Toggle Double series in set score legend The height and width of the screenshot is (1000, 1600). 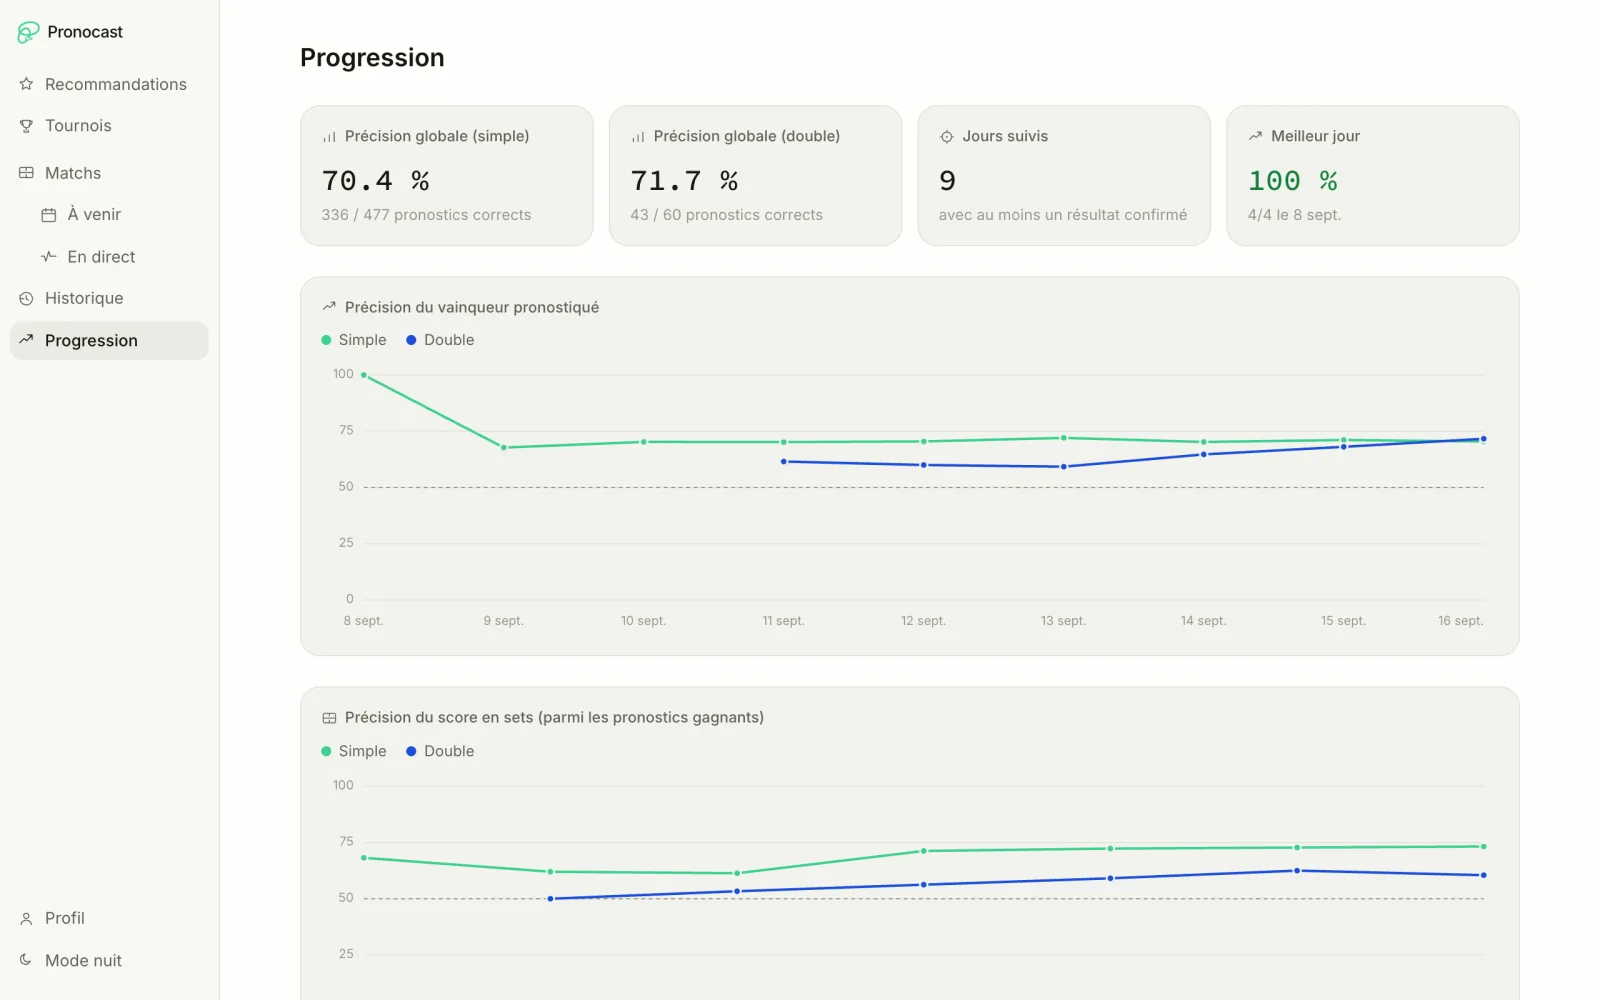[440, 751]
